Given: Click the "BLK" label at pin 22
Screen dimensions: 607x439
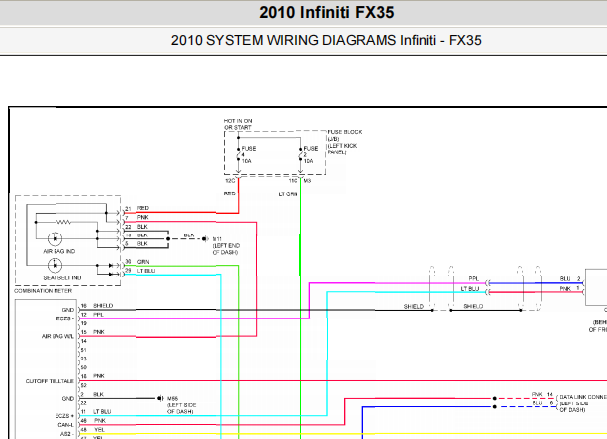Looking at the screenshot, I should (x=142, y=227).
